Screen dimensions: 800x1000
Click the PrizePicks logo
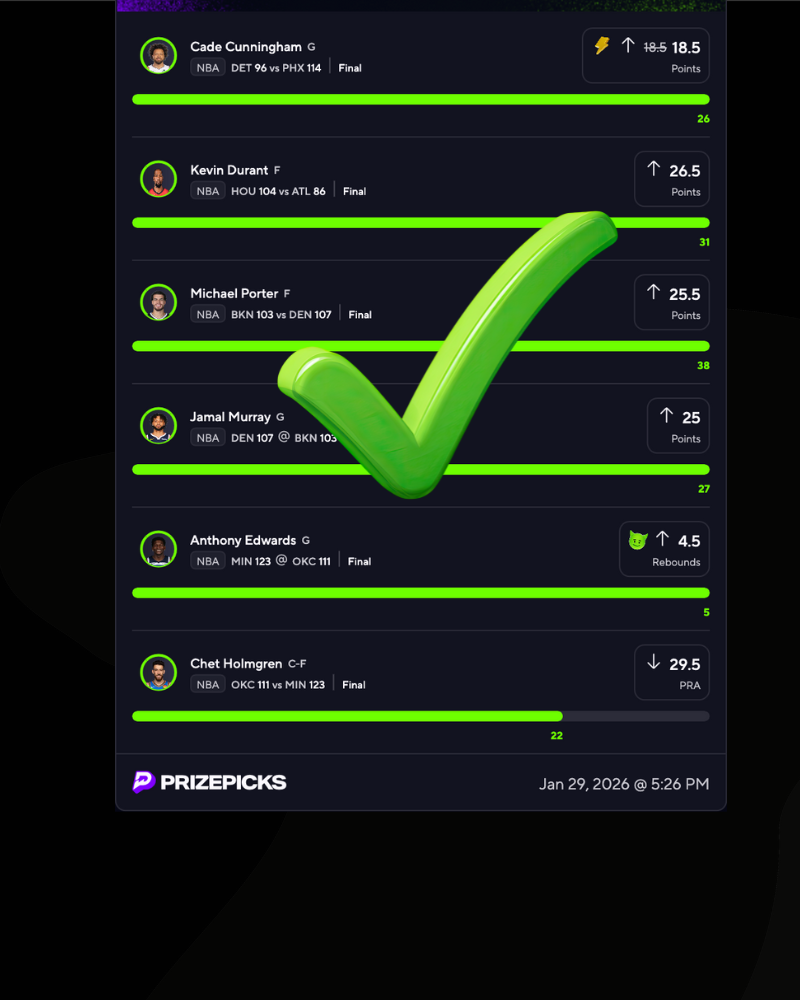(209, 782)
